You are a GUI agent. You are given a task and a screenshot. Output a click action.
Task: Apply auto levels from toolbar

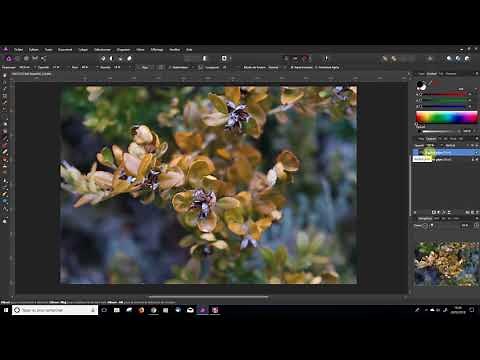pos(103,59)
